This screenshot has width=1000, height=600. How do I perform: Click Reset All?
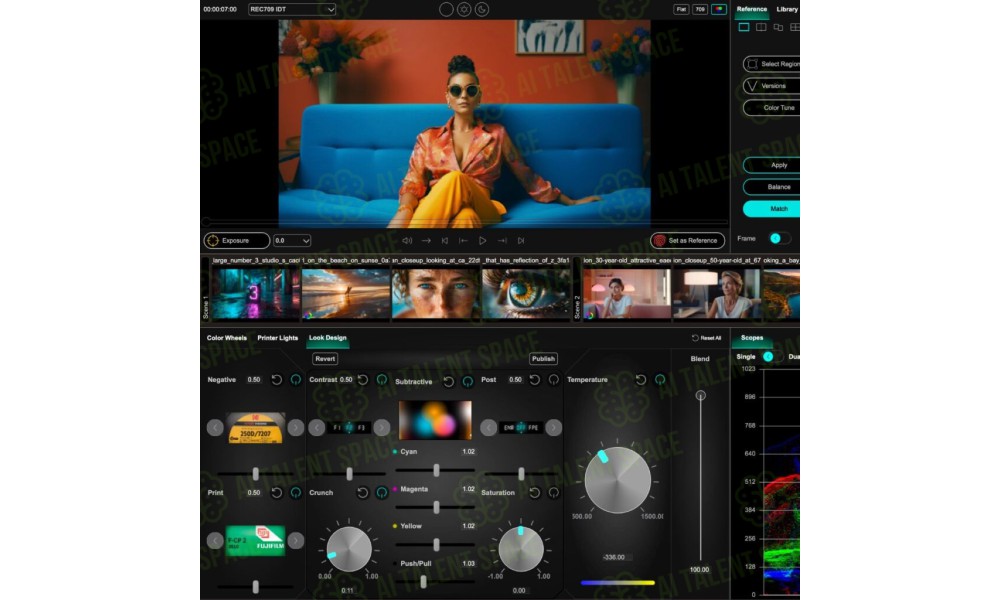coord(707,338)
